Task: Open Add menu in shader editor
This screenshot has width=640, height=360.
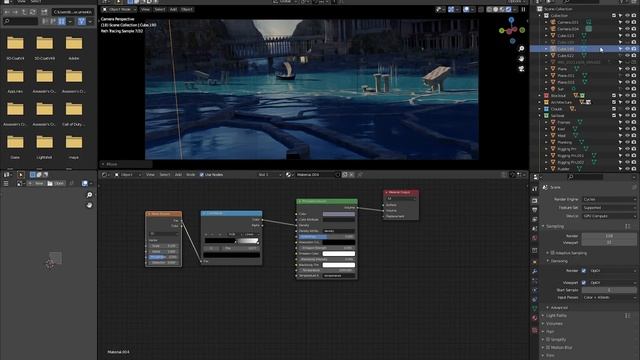Action: [178, 175]
